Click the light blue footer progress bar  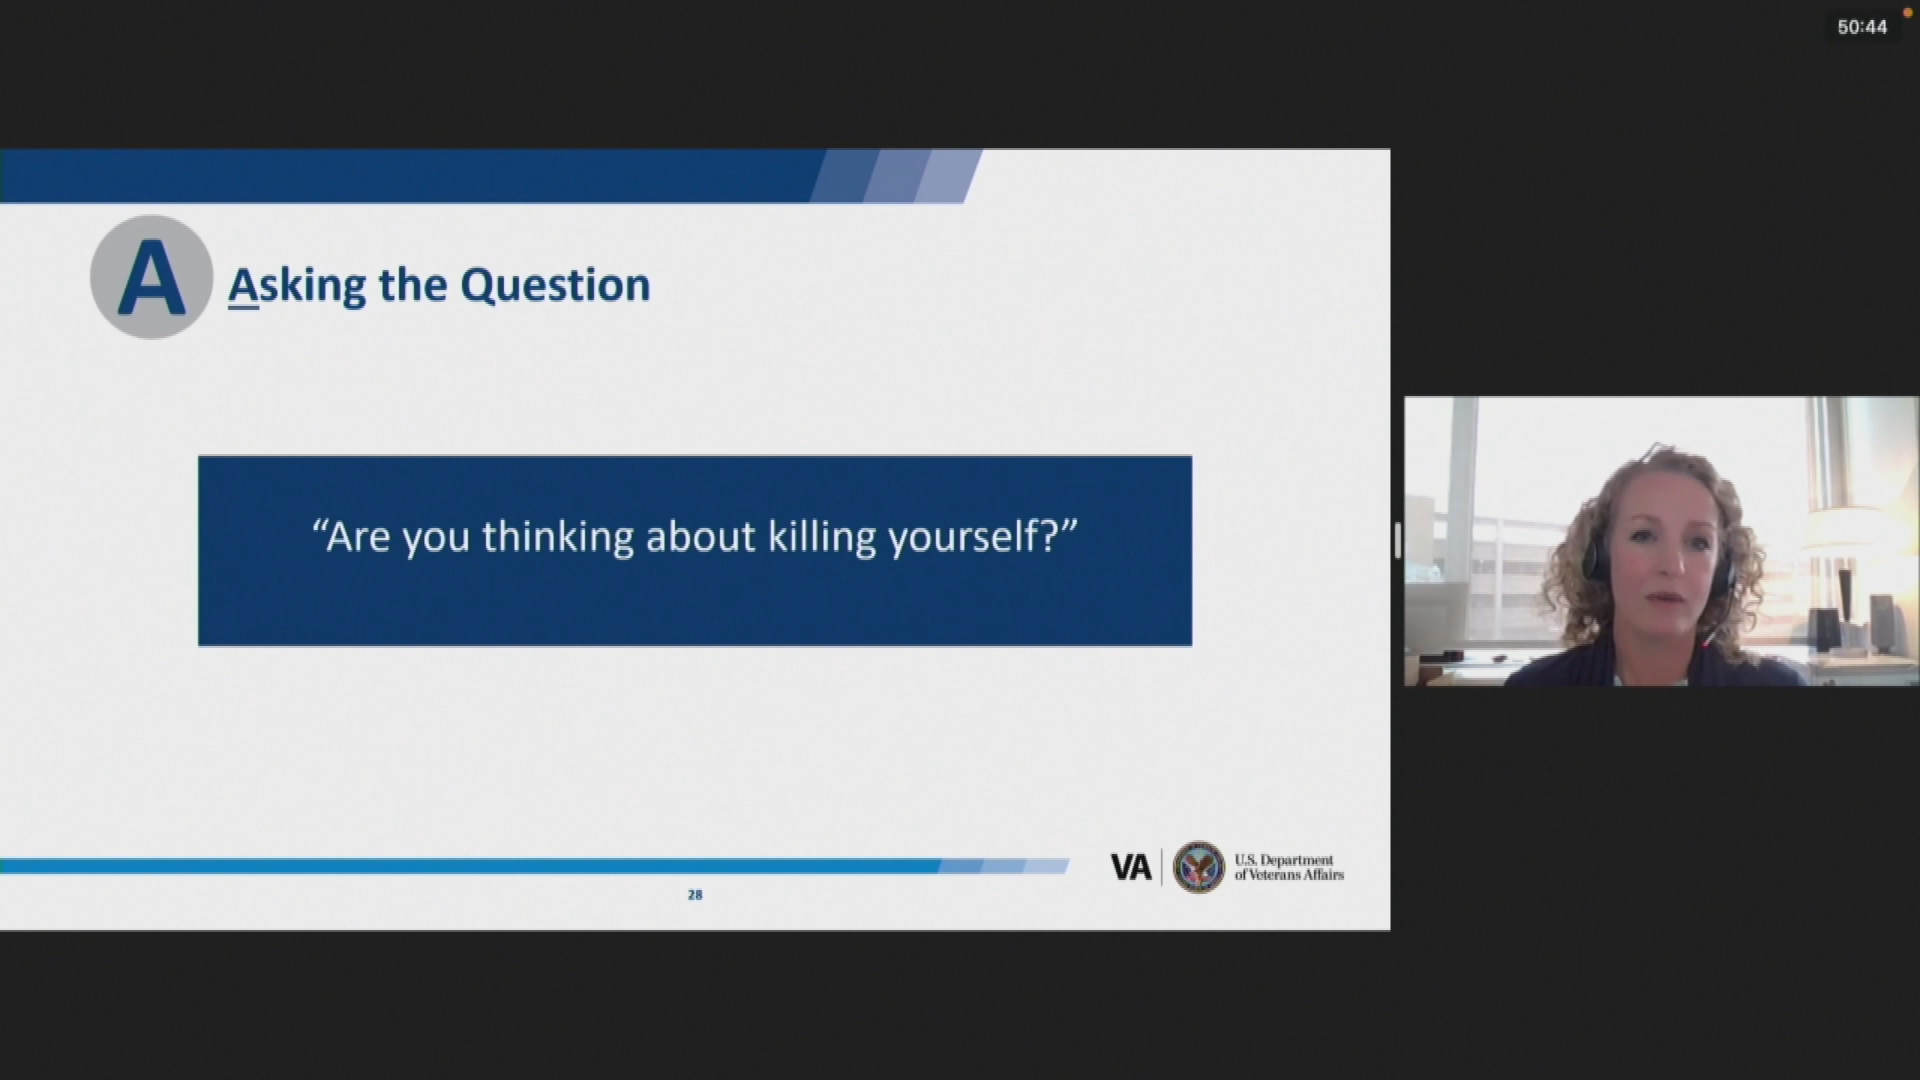pyautogui.click(x=470, y=866)
